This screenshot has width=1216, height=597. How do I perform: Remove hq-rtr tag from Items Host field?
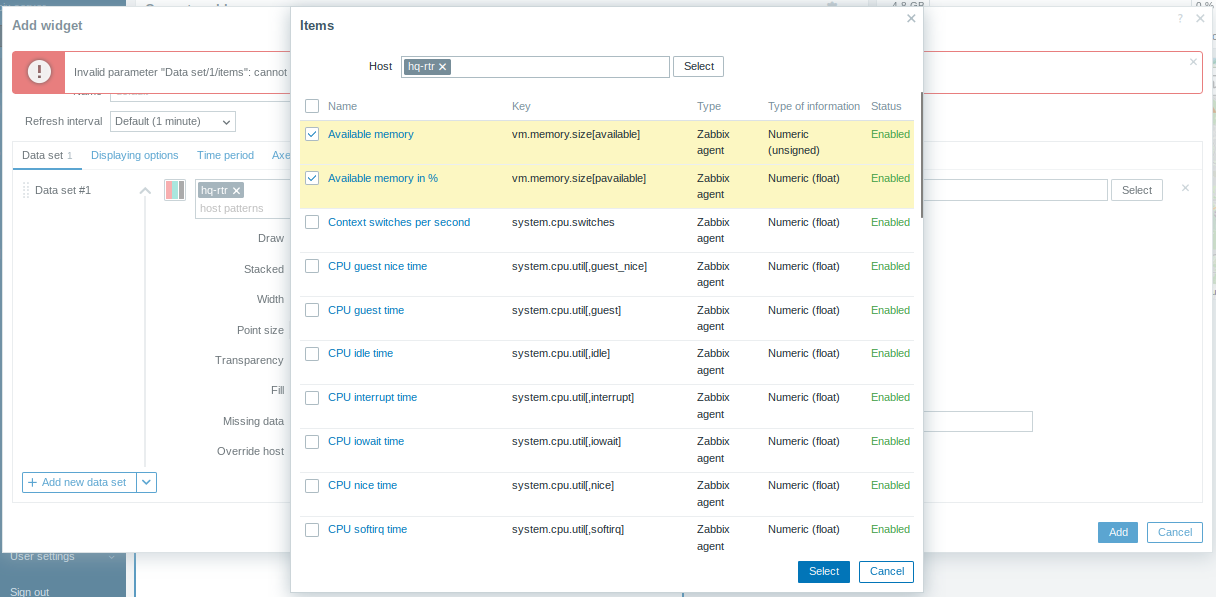pyautogui.click(x=443, y=67)
